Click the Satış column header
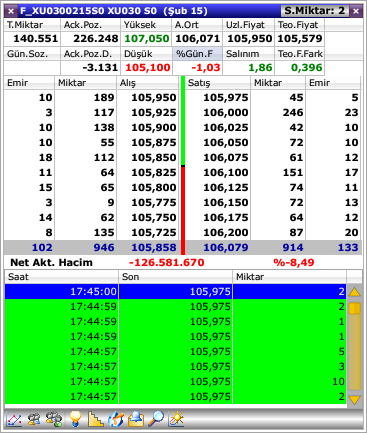Image resolution: width=367 pixels, height=433 pixels. coord(217,83)
